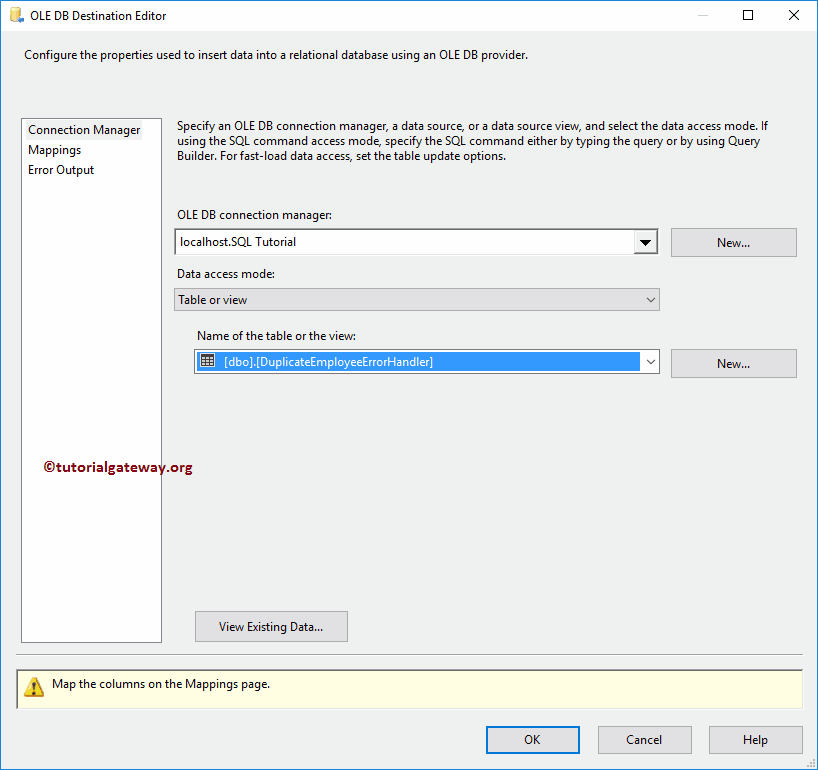818x770 pixels.
Task: Click New next to the table name dropdown
Action: point(733,363)
